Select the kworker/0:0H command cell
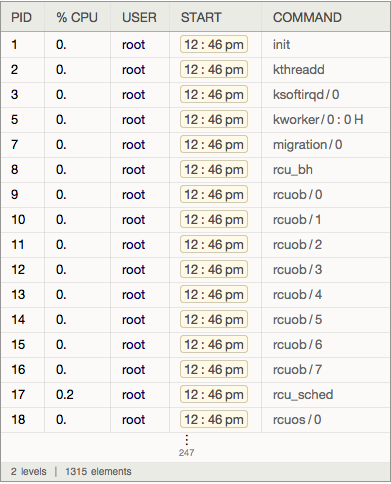The height and width of the screenshot is (484, 391). (318, 119)
